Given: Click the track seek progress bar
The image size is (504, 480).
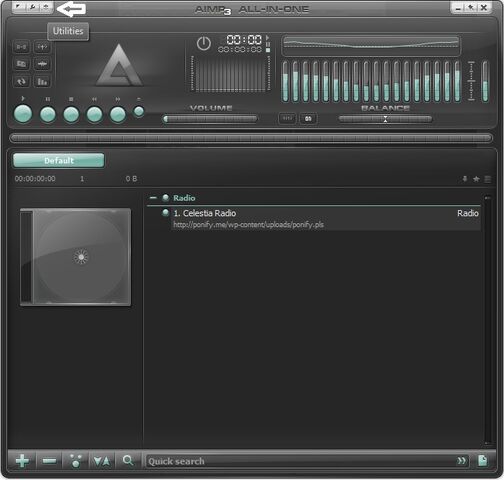Looking at the screenshot, I should (x=251, y=138).
